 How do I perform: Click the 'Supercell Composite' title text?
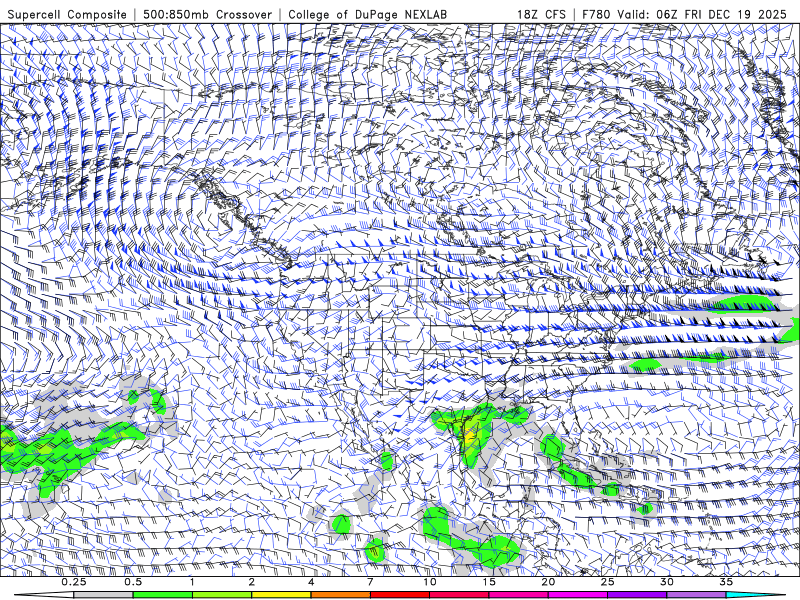67,14
